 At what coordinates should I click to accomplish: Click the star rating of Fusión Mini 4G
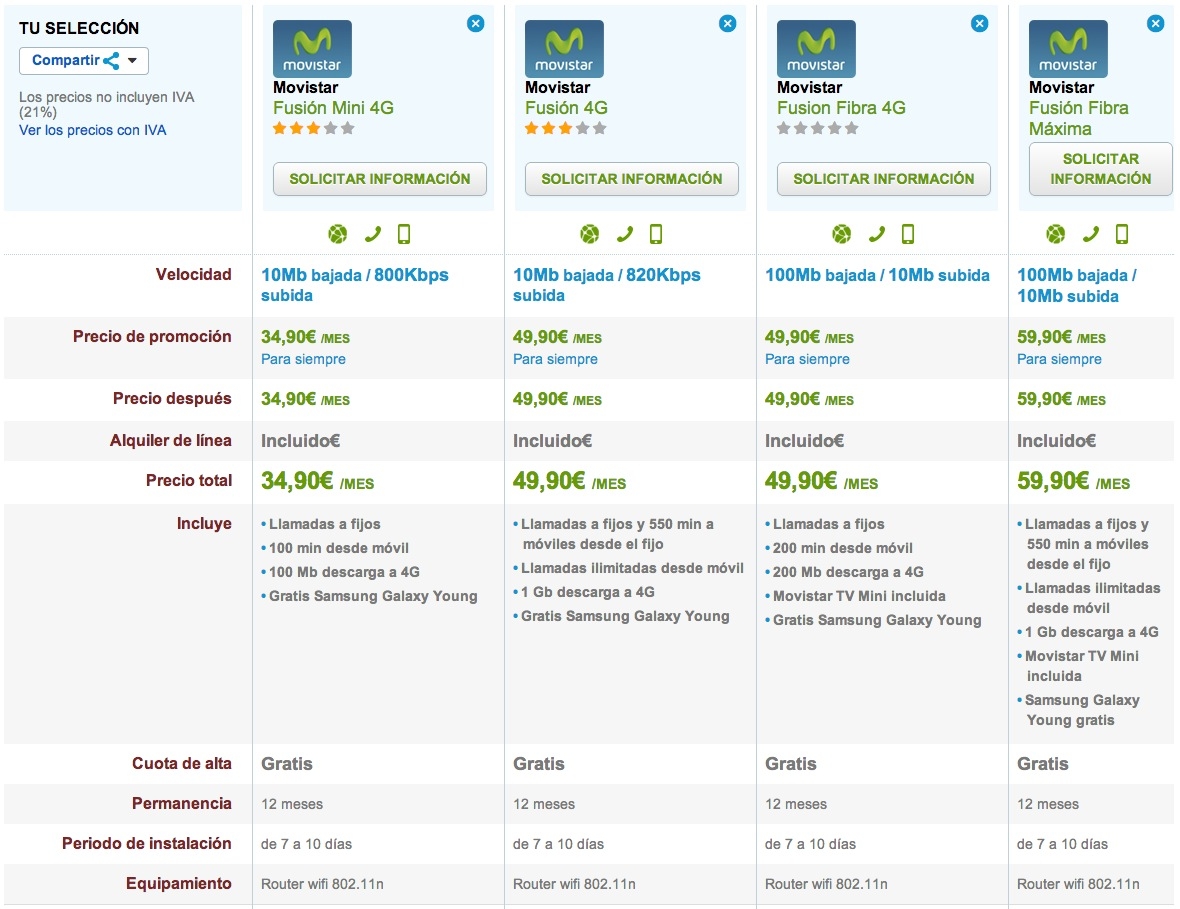(314, 129)
